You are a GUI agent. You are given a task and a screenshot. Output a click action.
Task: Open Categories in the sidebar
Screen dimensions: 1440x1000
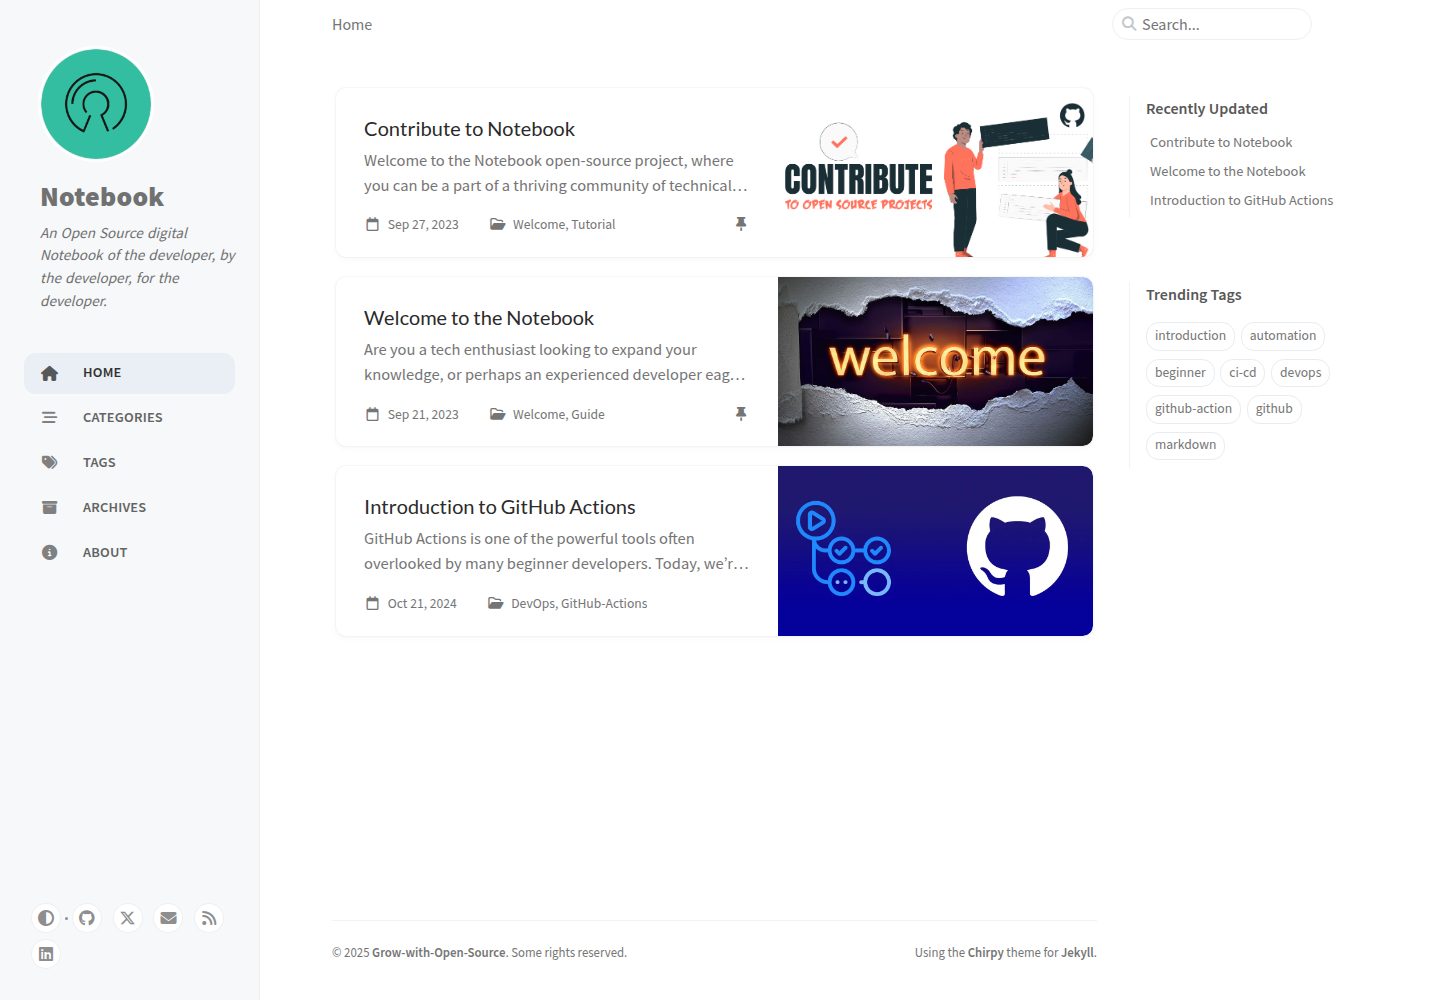tap(129, 418)
